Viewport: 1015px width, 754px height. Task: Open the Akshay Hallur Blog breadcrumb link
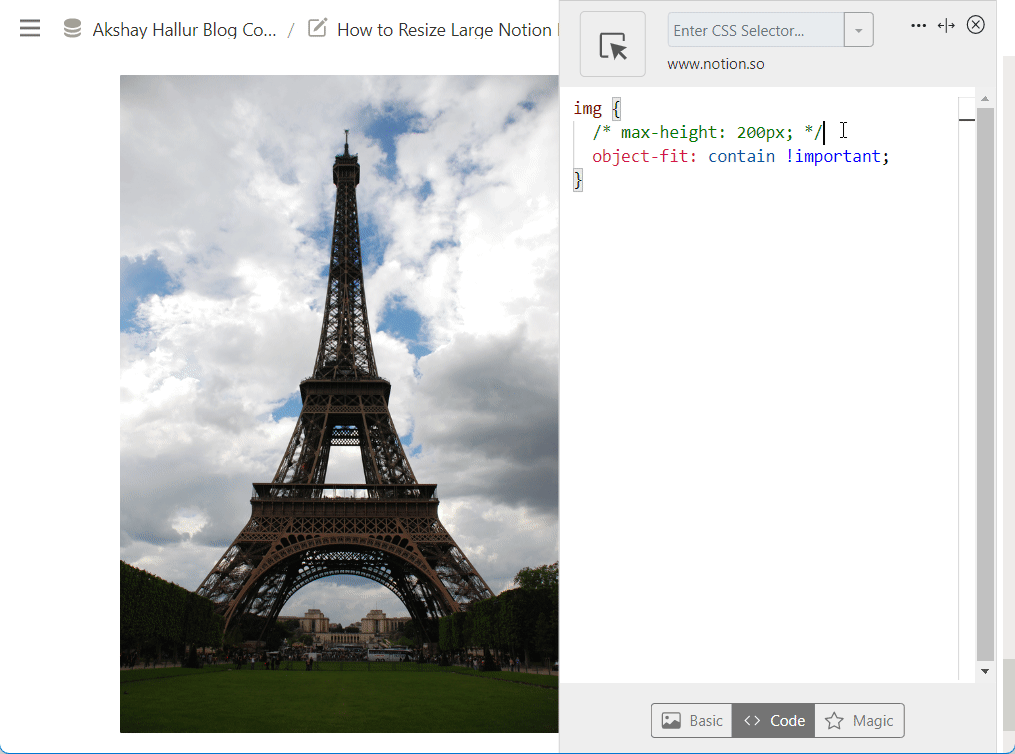pos(185,29)
